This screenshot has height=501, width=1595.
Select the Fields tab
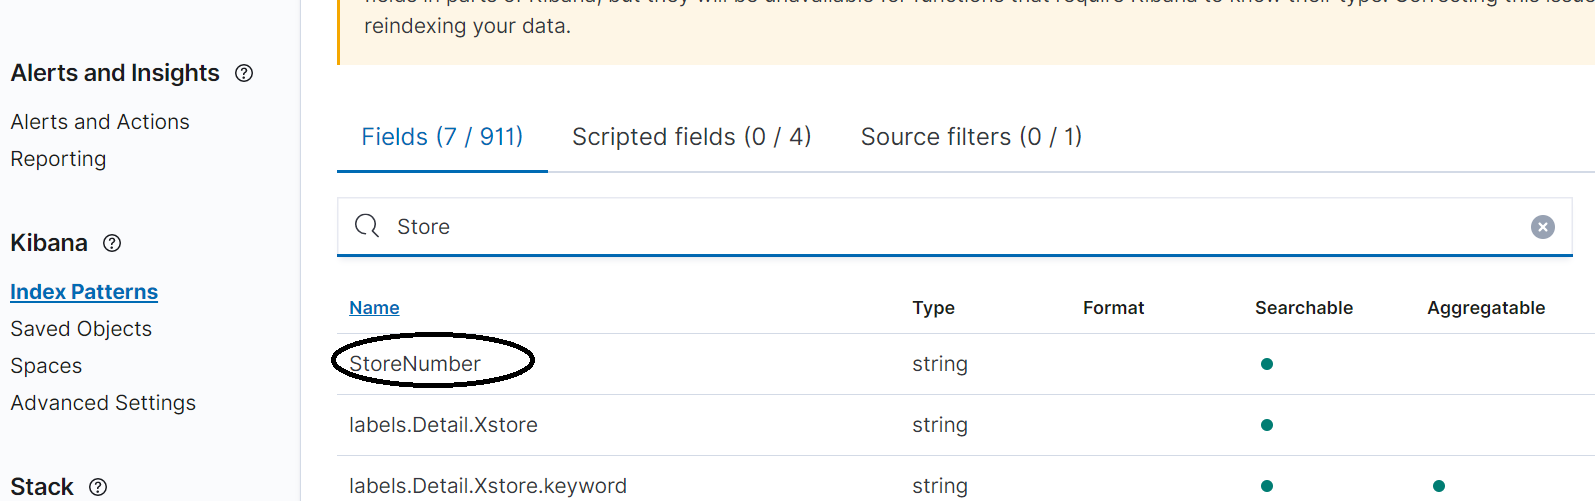pyautogui.click(x=442, y=137)
